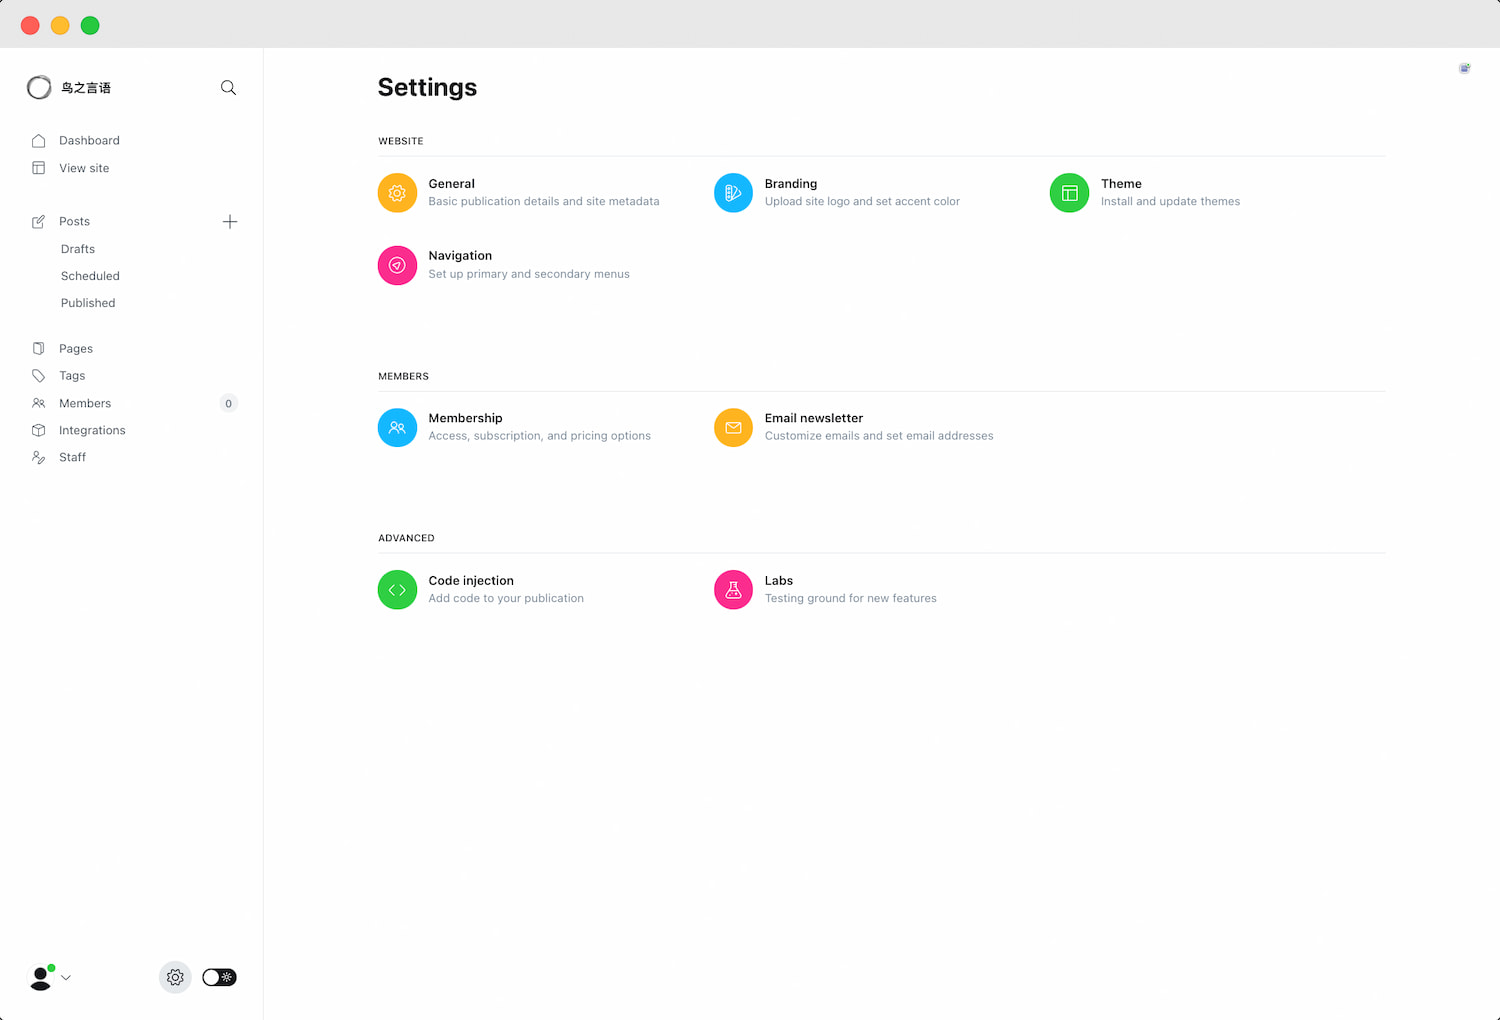Viewport: 1500px width, 1020px height.
Task: Click the View site link
Action: 84,168
